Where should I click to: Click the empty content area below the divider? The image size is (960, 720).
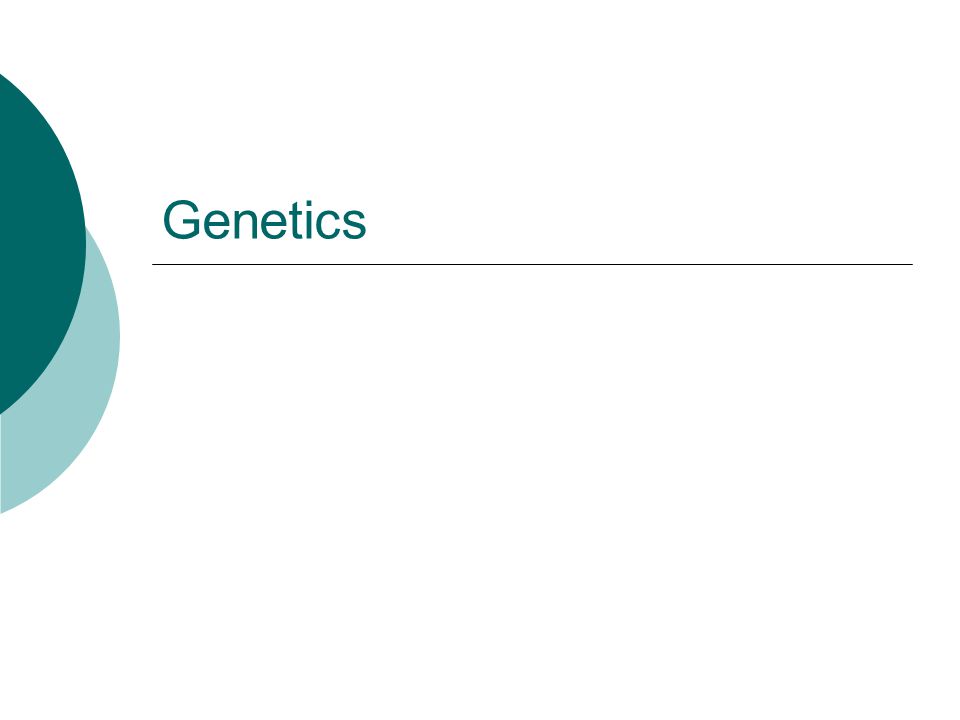[x=532, y=429]
